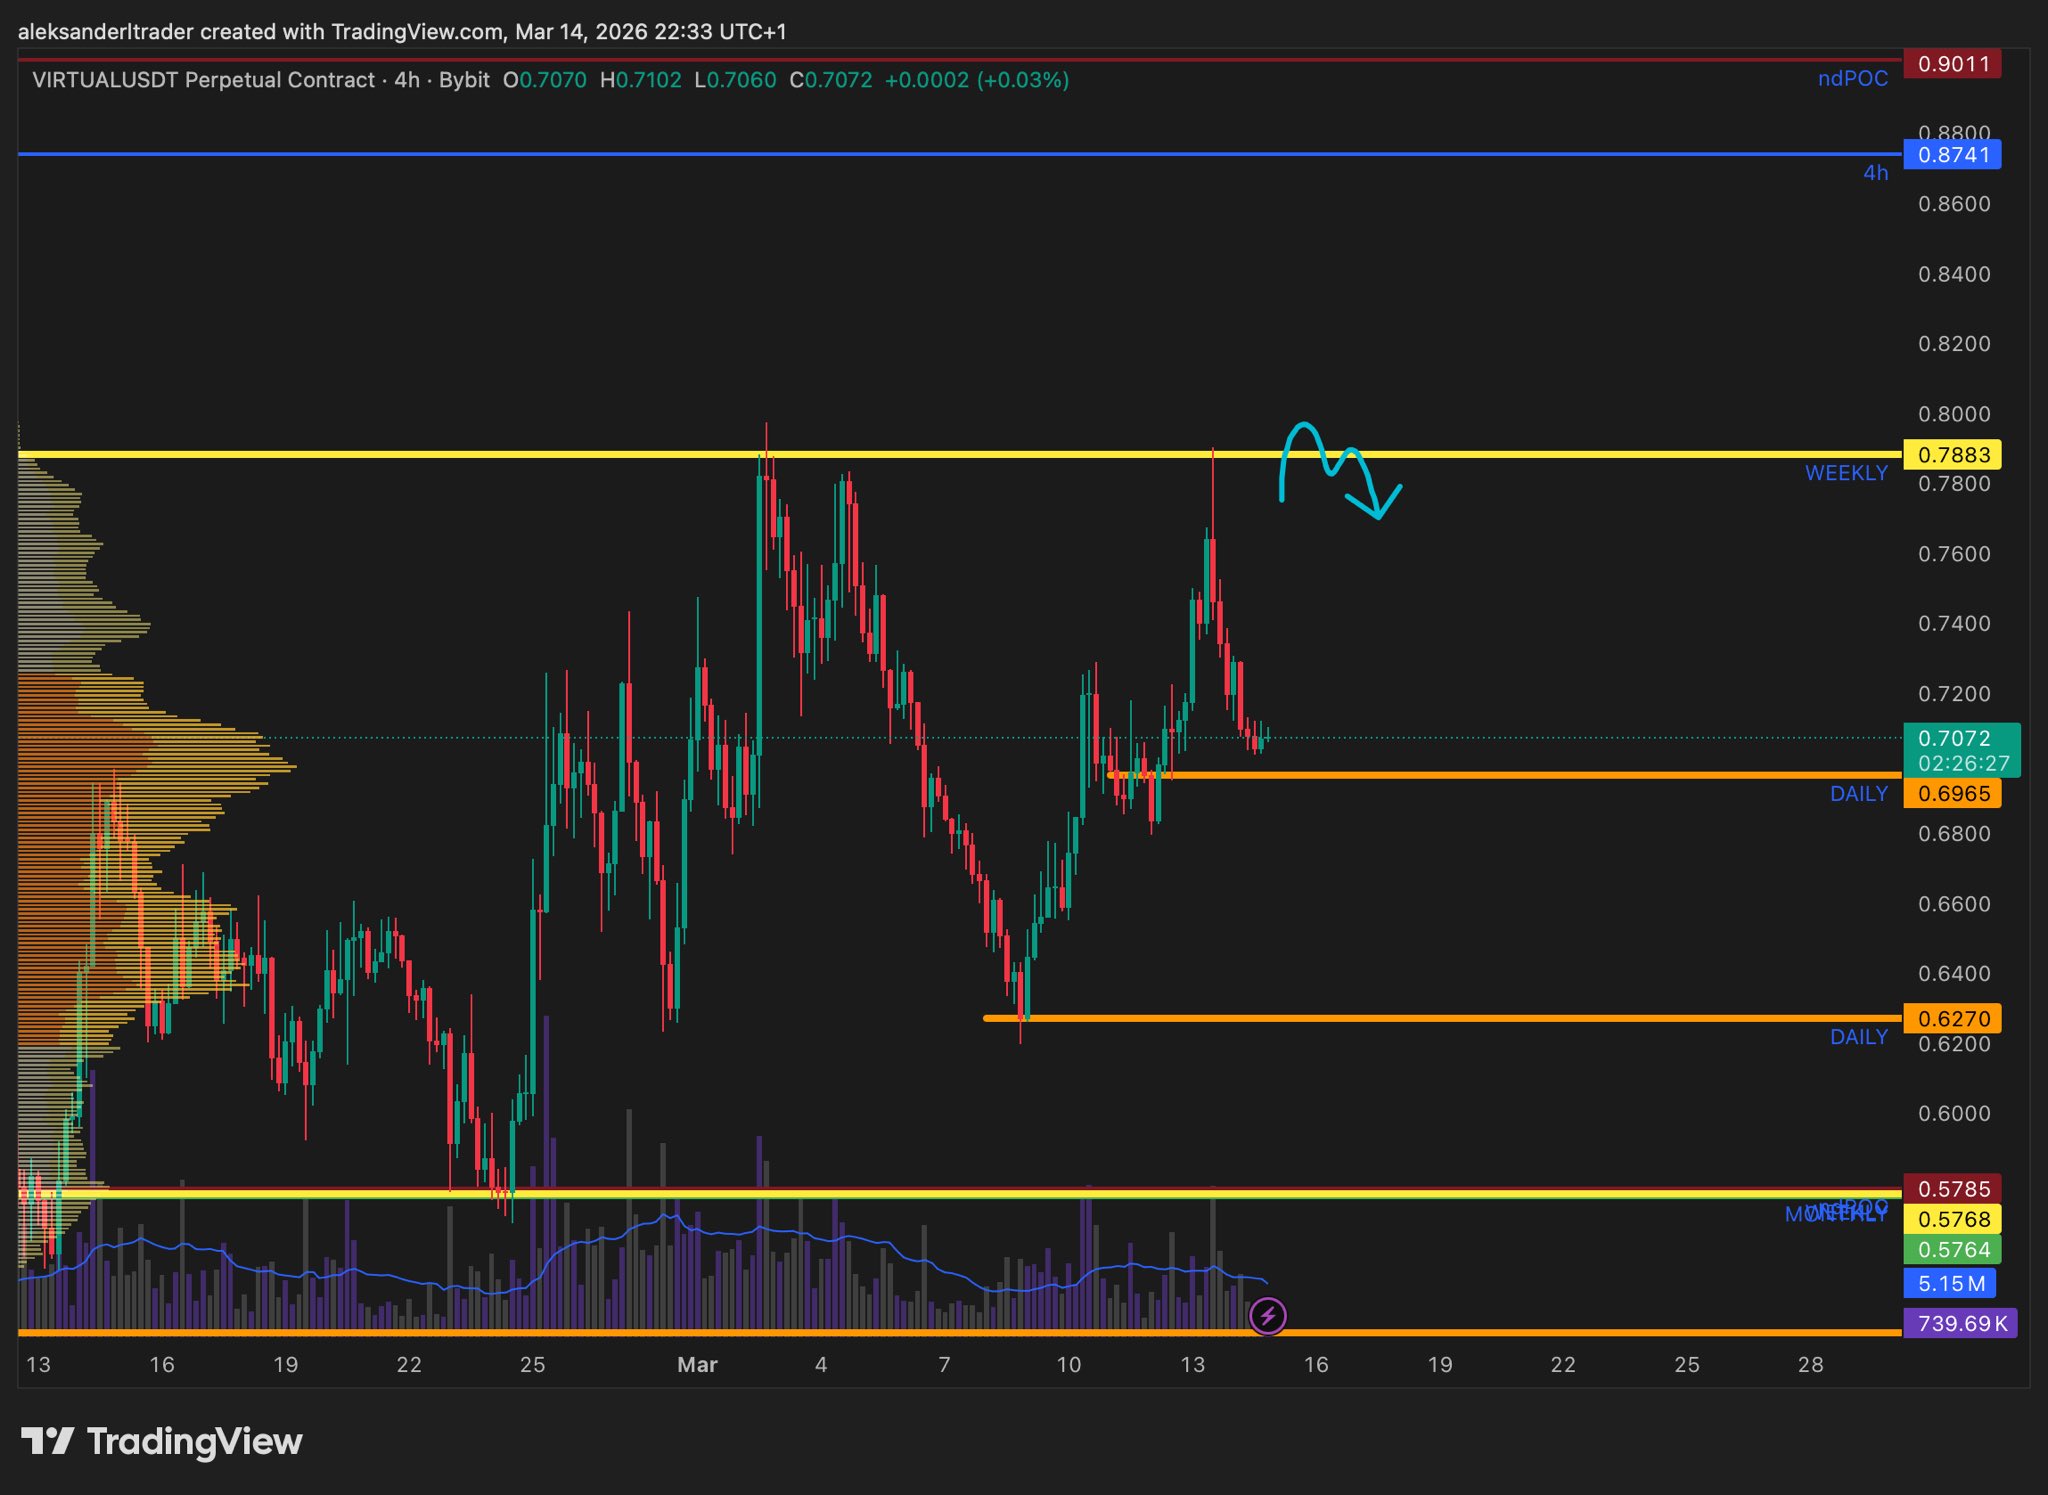Click the WEEKLY line text label
This screenshot has height=1495, width=2048.
[x=1845, y=473]
